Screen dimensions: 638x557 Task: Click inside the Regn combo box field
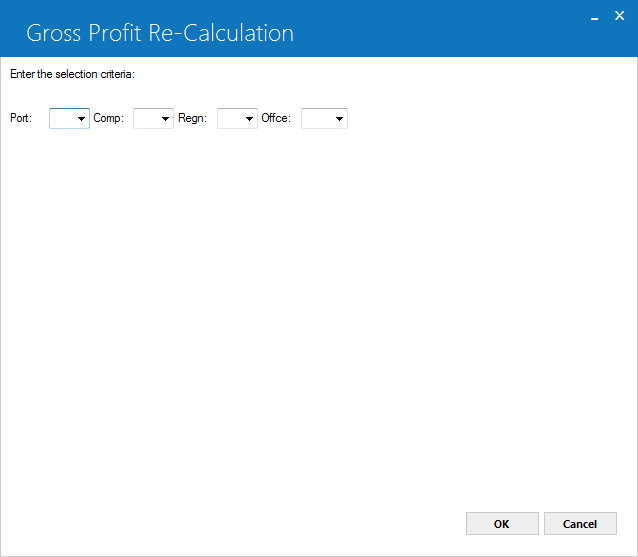coord(231,118)
